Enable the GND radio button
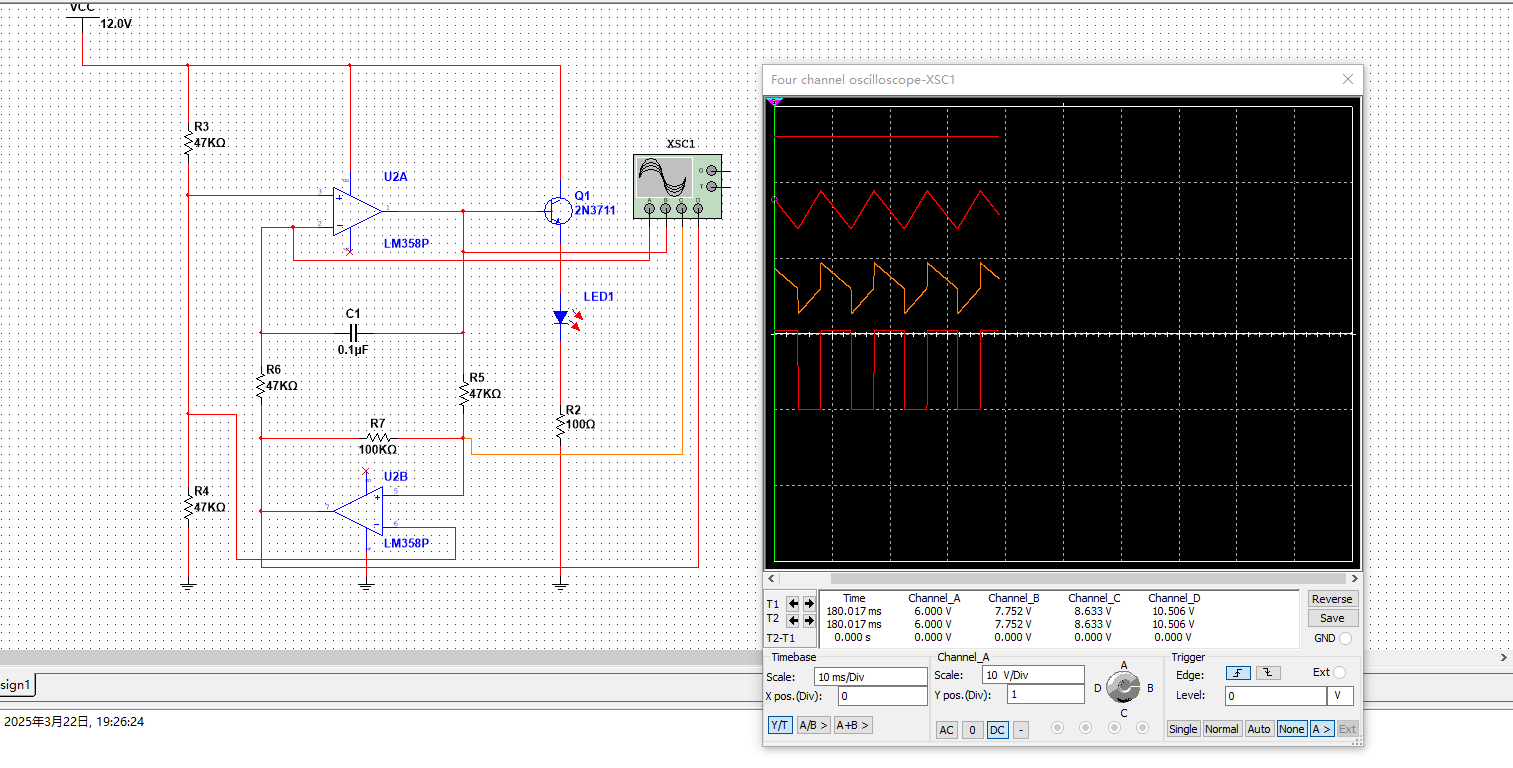The image size is (1513, 768). pyautogui.click(x=1345, y=638)
